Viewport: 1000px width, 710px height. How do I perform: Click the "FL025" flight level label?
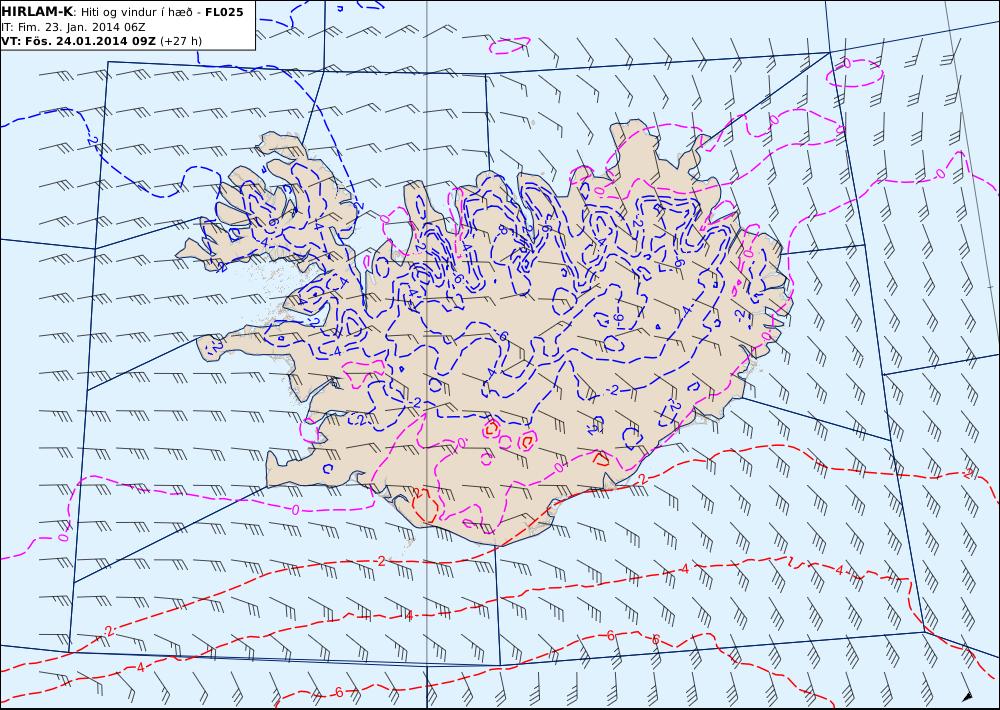pos(224,12)
